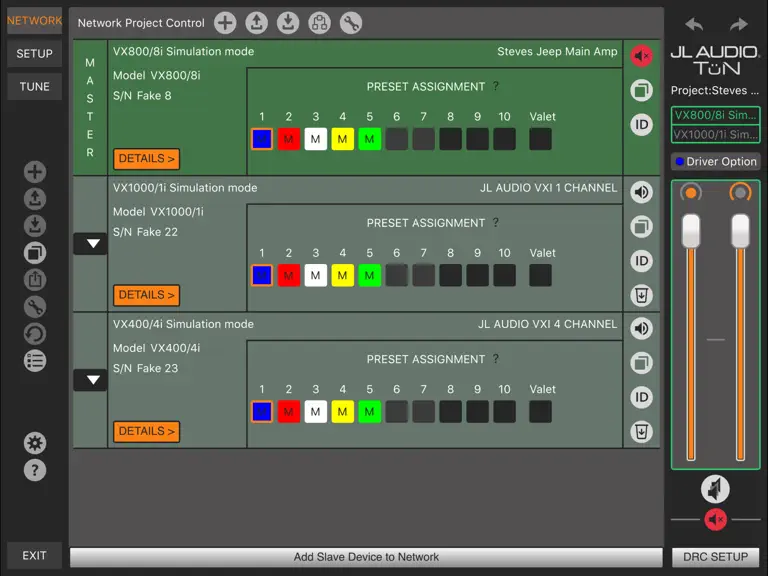This screenshot has height=576, width=768.
Task: Click the plus icon in left sidebar
Action: click(35, 172)
